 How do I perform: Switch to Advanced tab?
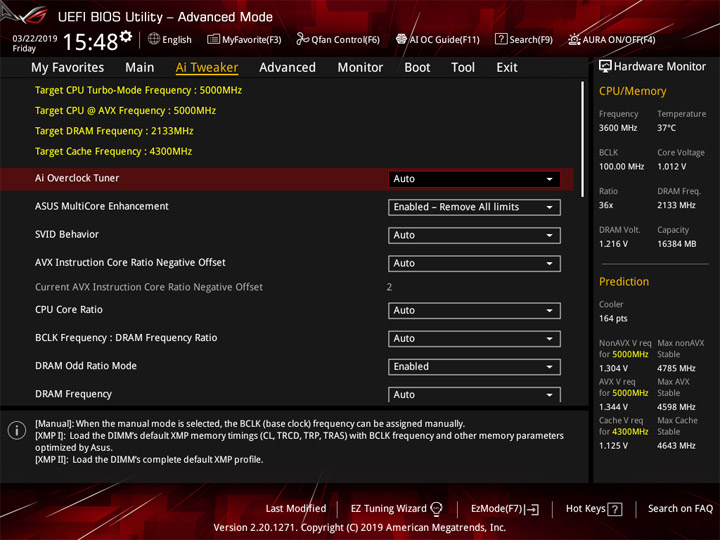(x=287, y=68)
